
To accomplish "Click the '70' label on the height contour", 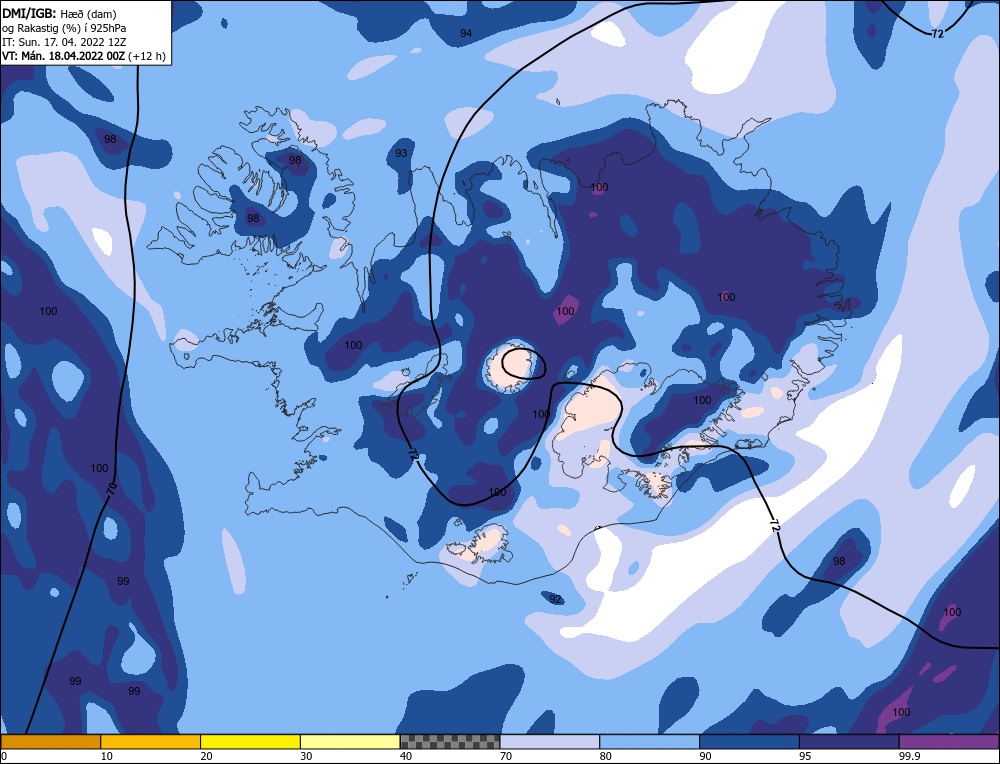I will [111, 489].
